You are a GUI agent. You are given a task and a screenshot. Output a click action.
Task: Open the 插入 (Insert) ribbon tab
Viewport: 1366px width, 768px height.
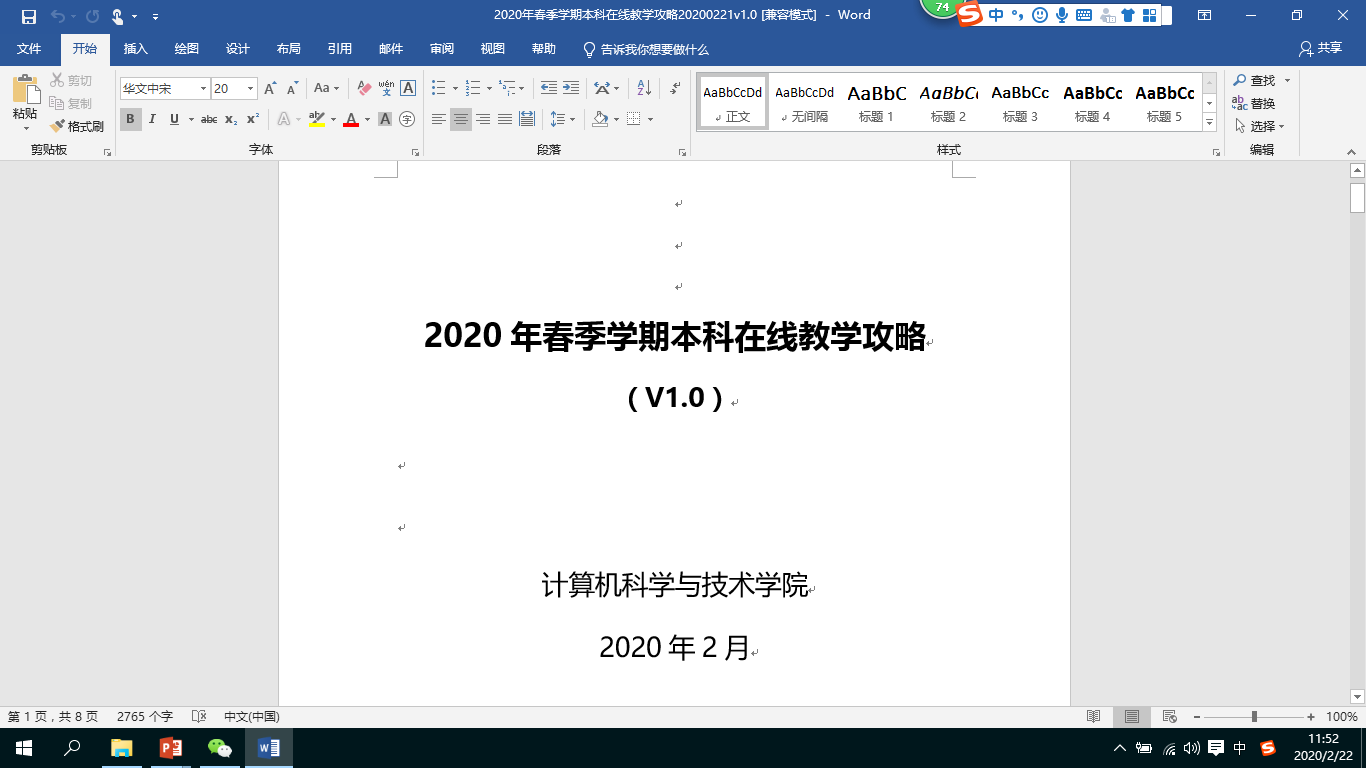point(135,49)
